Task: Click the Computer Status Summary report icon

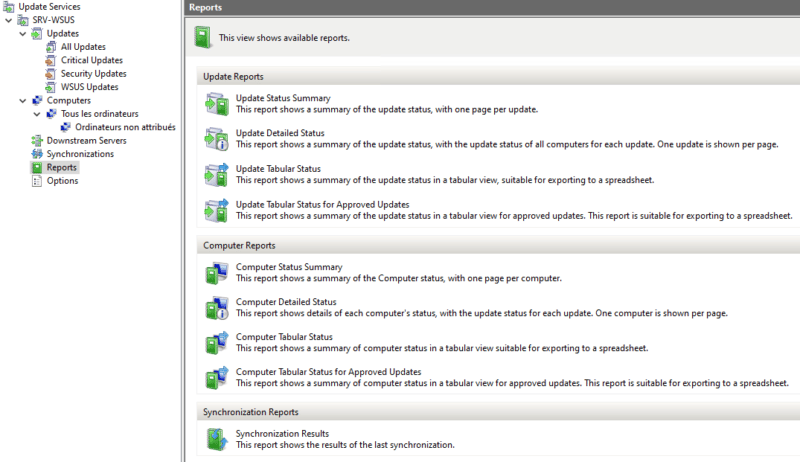Action: point(216,273)
